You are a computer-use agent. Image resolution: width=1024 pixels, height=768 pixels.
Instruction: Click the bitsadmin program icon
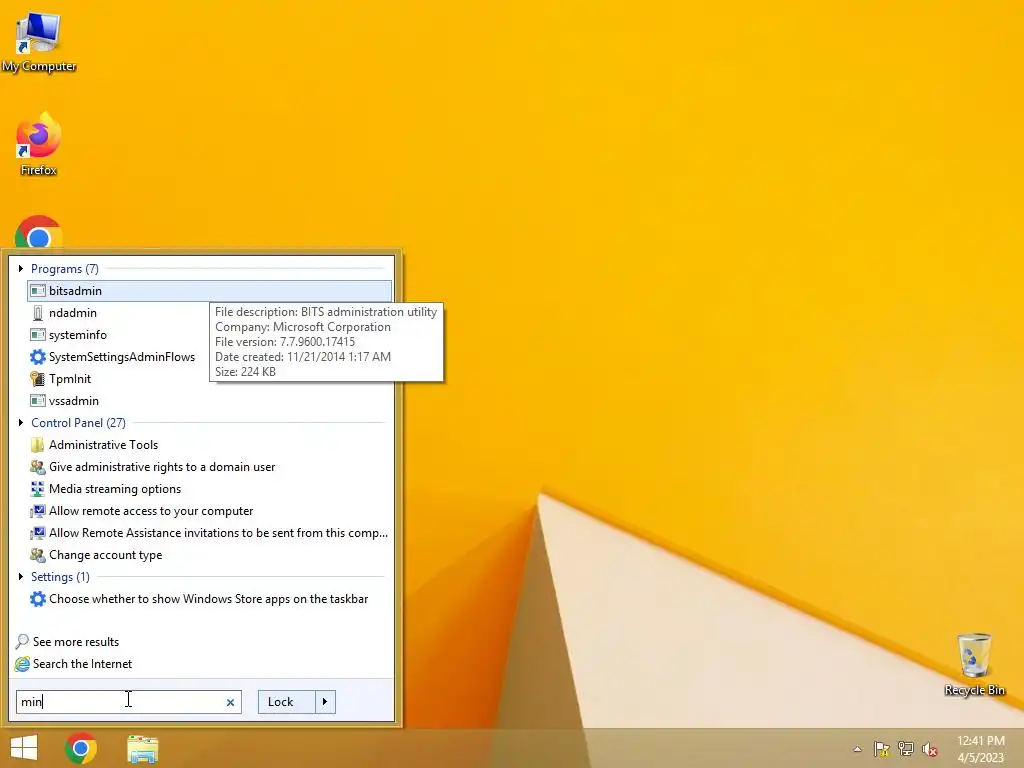coord(38,291)
